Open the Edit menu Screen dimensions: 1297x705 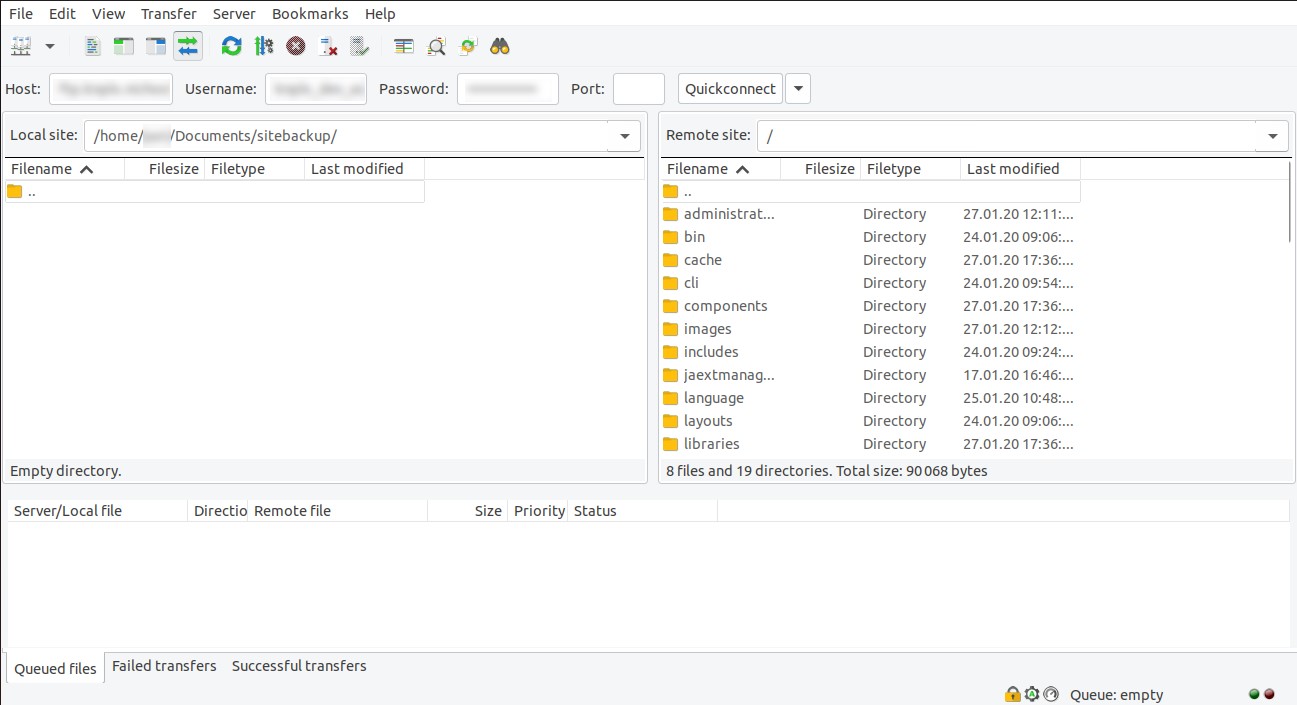[62, 14]
